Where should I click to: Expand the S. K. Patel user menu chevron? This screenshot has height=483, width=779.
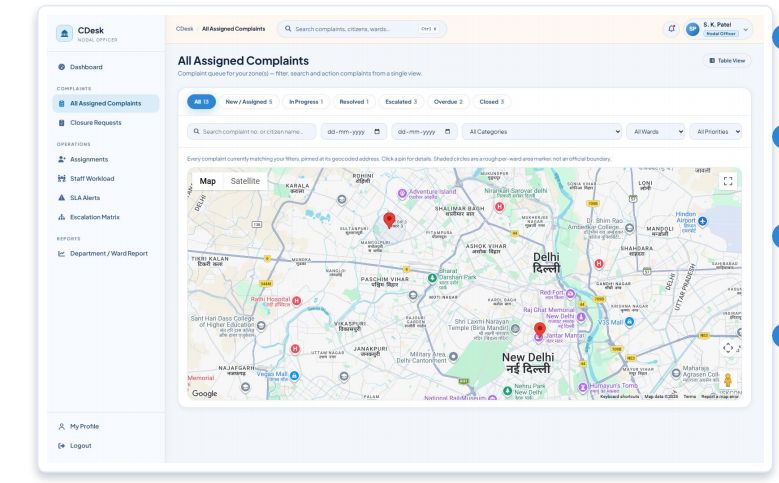click(x=745, y=30)
